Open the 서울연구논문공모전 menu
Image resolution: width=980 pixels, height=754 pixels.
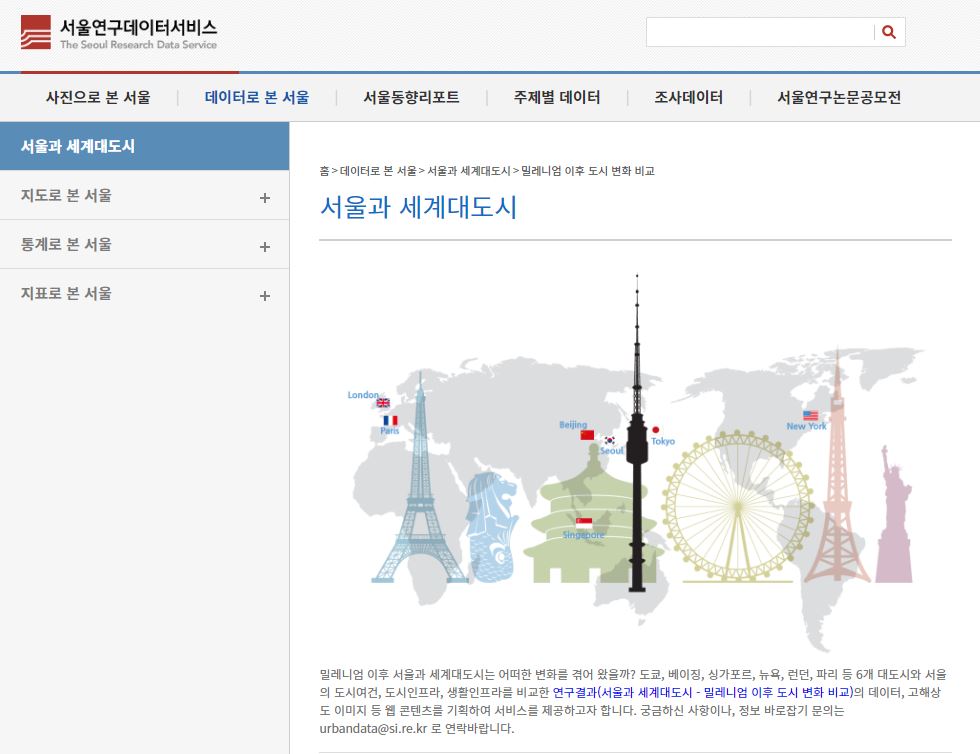click(839, 98)
